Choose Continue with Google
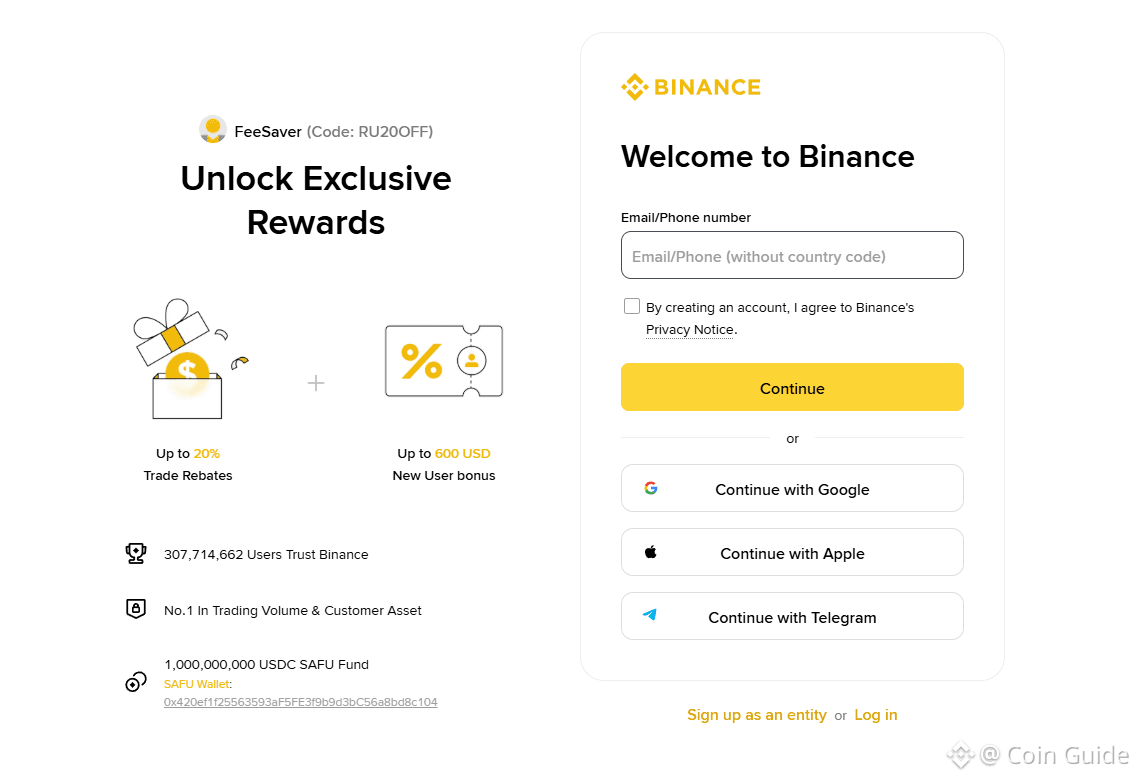The width and height of the screenshot is (1137, 780). coord(792,488)
